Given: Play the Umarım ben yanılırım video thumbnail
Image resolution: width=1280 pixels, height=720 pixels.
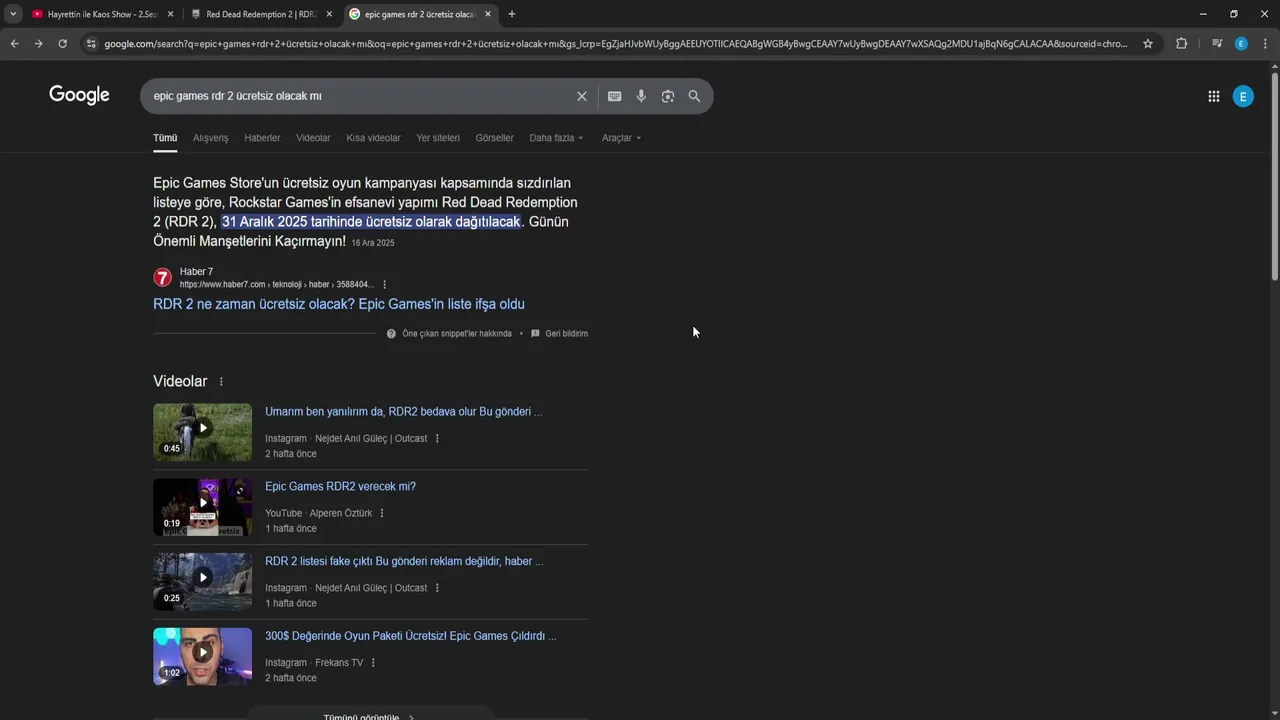Looking at the screenshot, I should pos(202,432).
